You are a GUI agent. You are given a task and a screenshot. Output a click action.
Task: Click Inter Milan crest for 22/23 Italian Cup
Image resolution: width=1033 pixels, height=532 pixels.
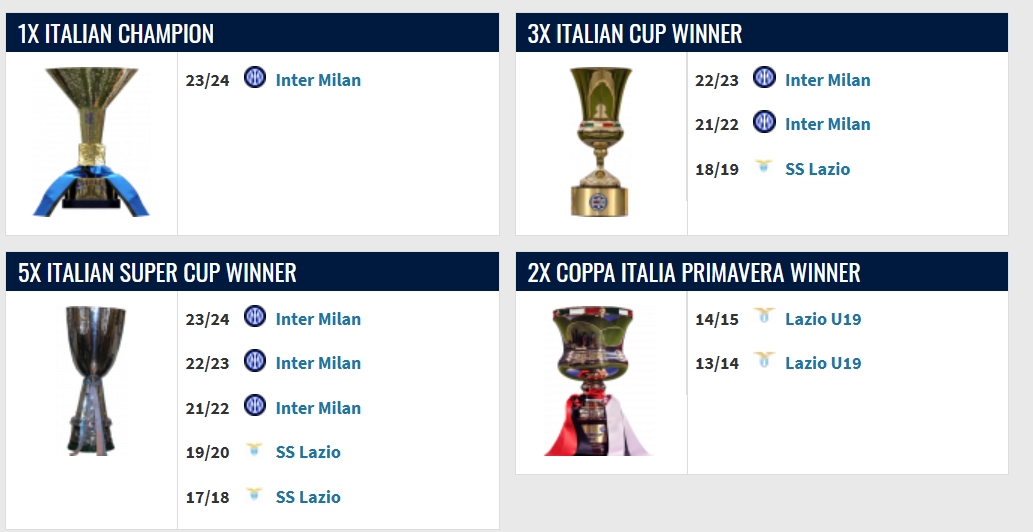tap(764, 78)
